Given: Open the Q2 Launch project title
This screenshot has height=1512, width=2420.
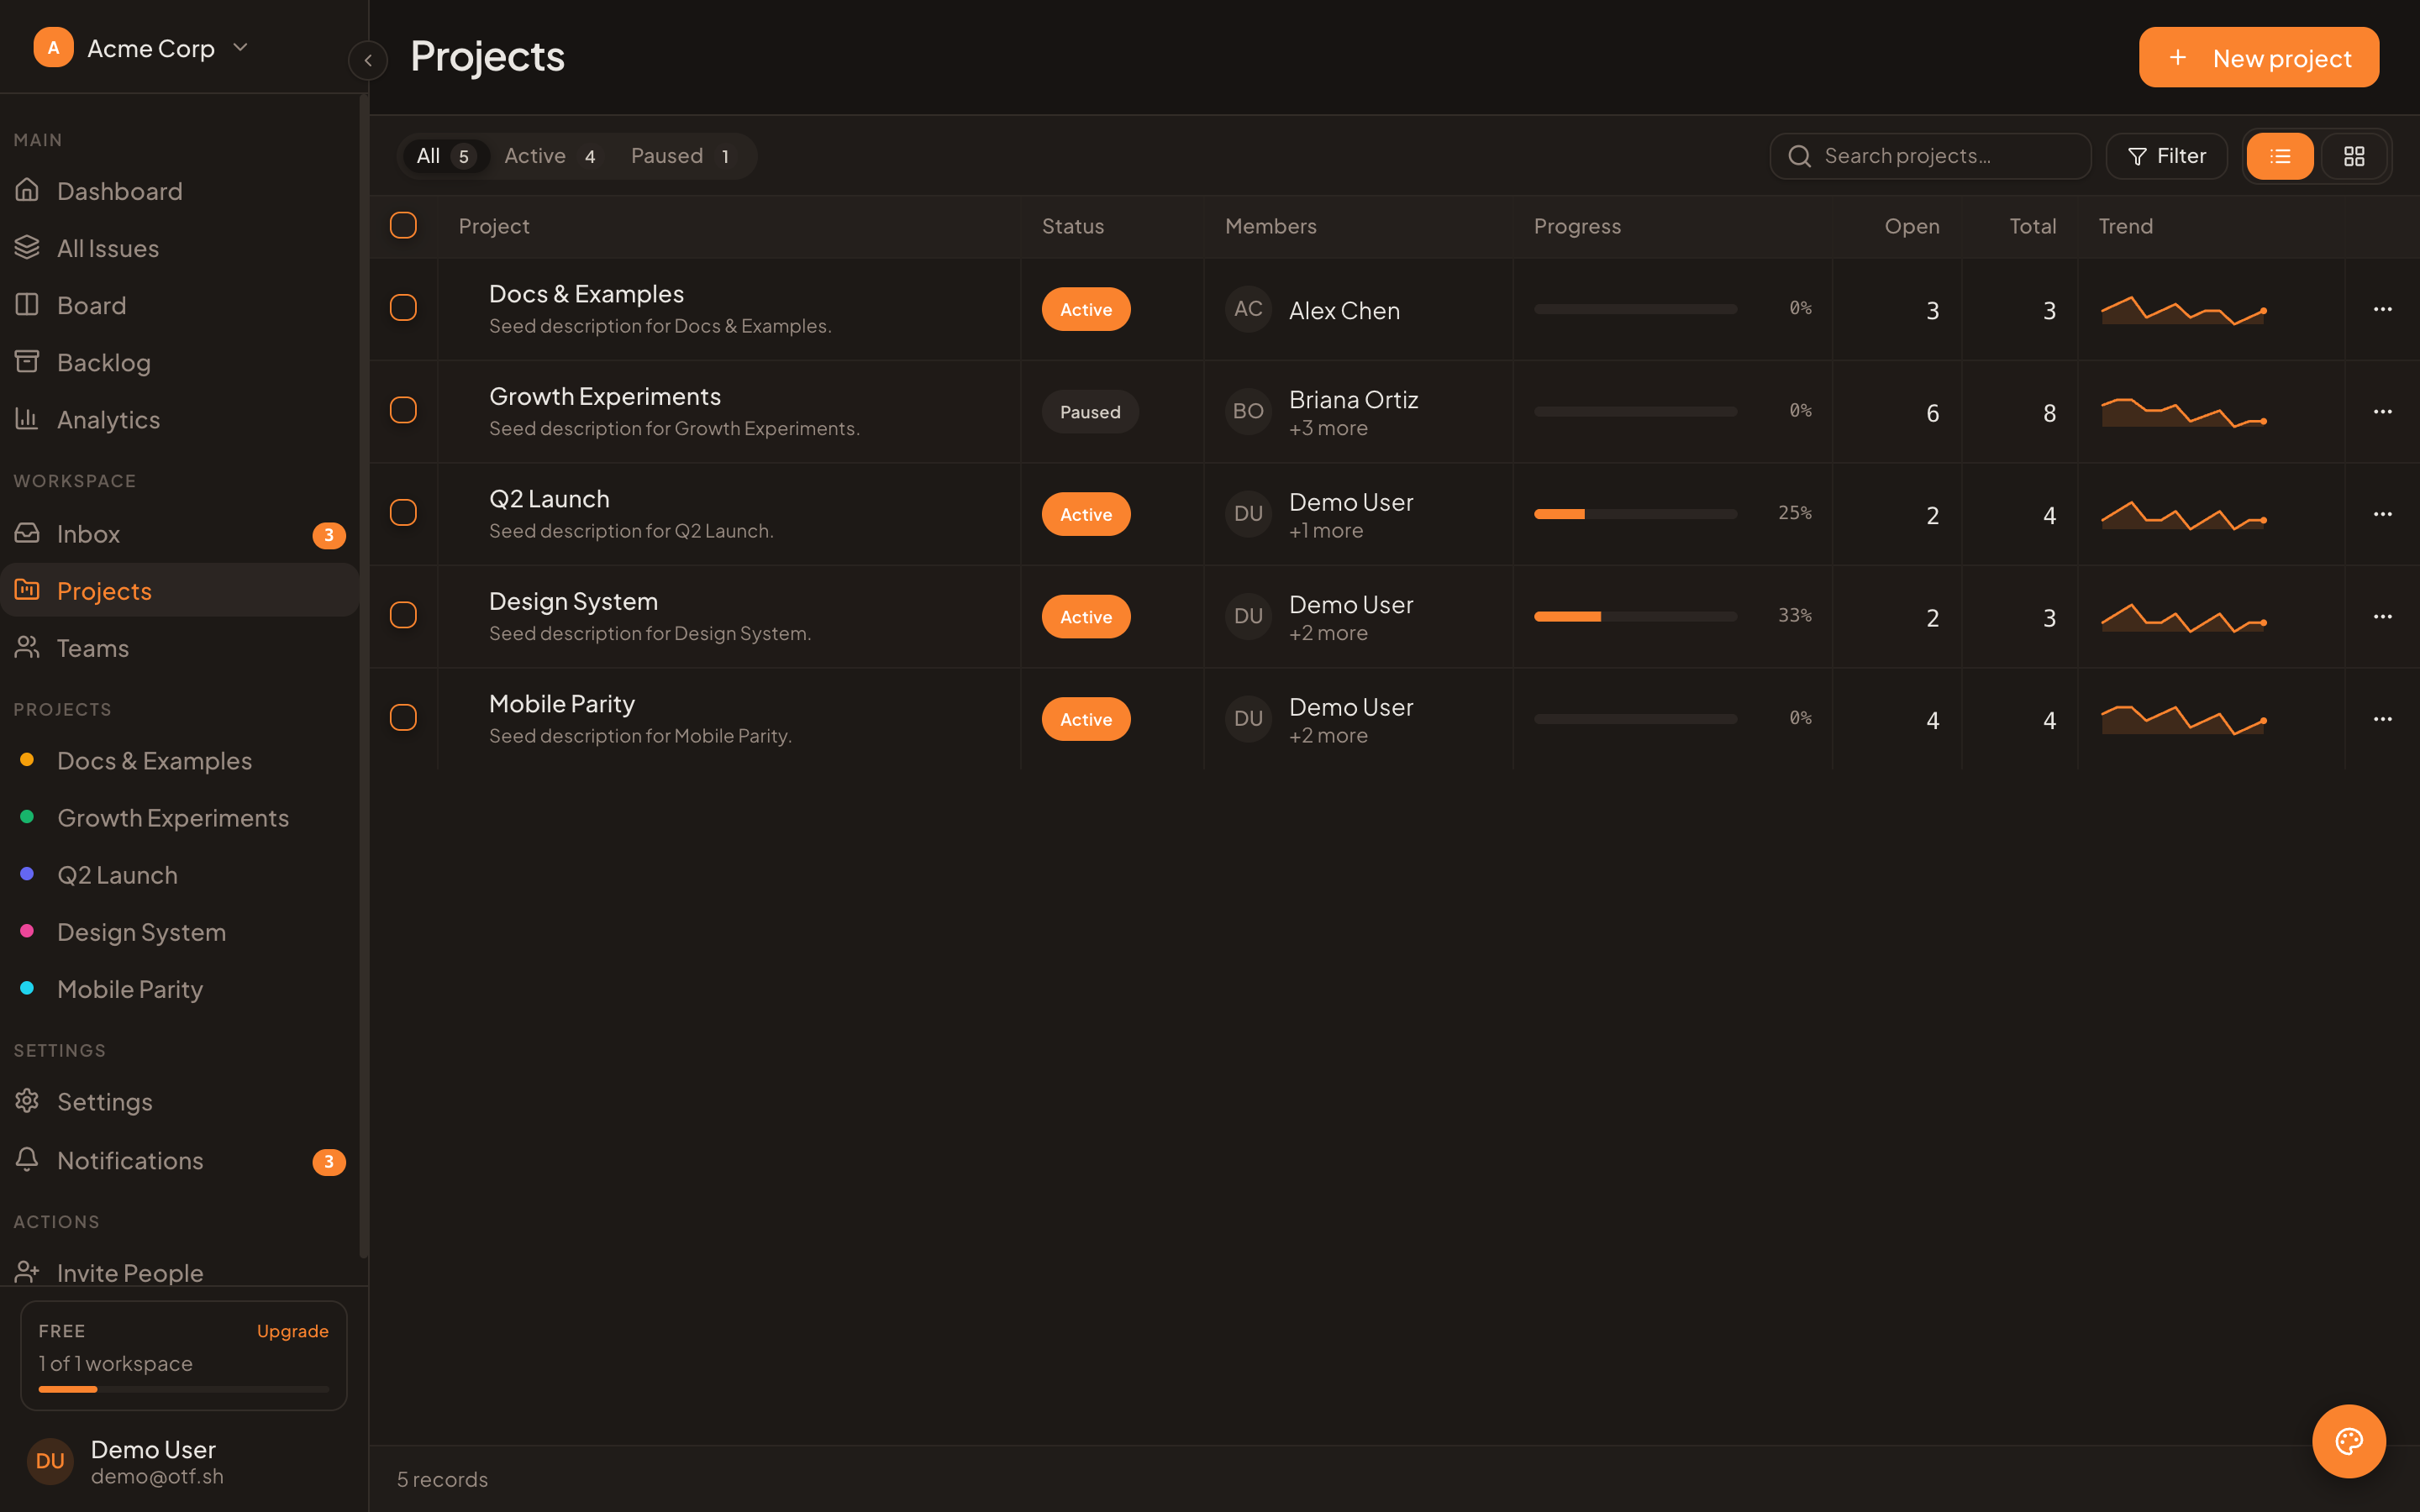Looking at the screenshot, I should pos(549,498).
